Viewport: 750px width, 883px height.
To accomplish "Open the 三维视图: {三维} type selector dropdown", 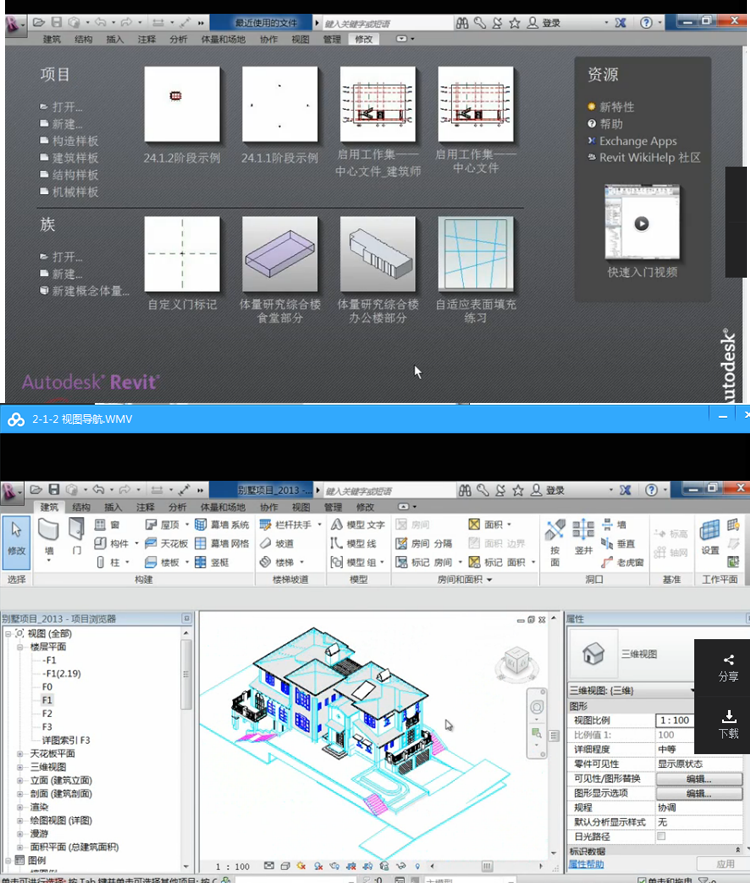I will [x=631, y=690].
